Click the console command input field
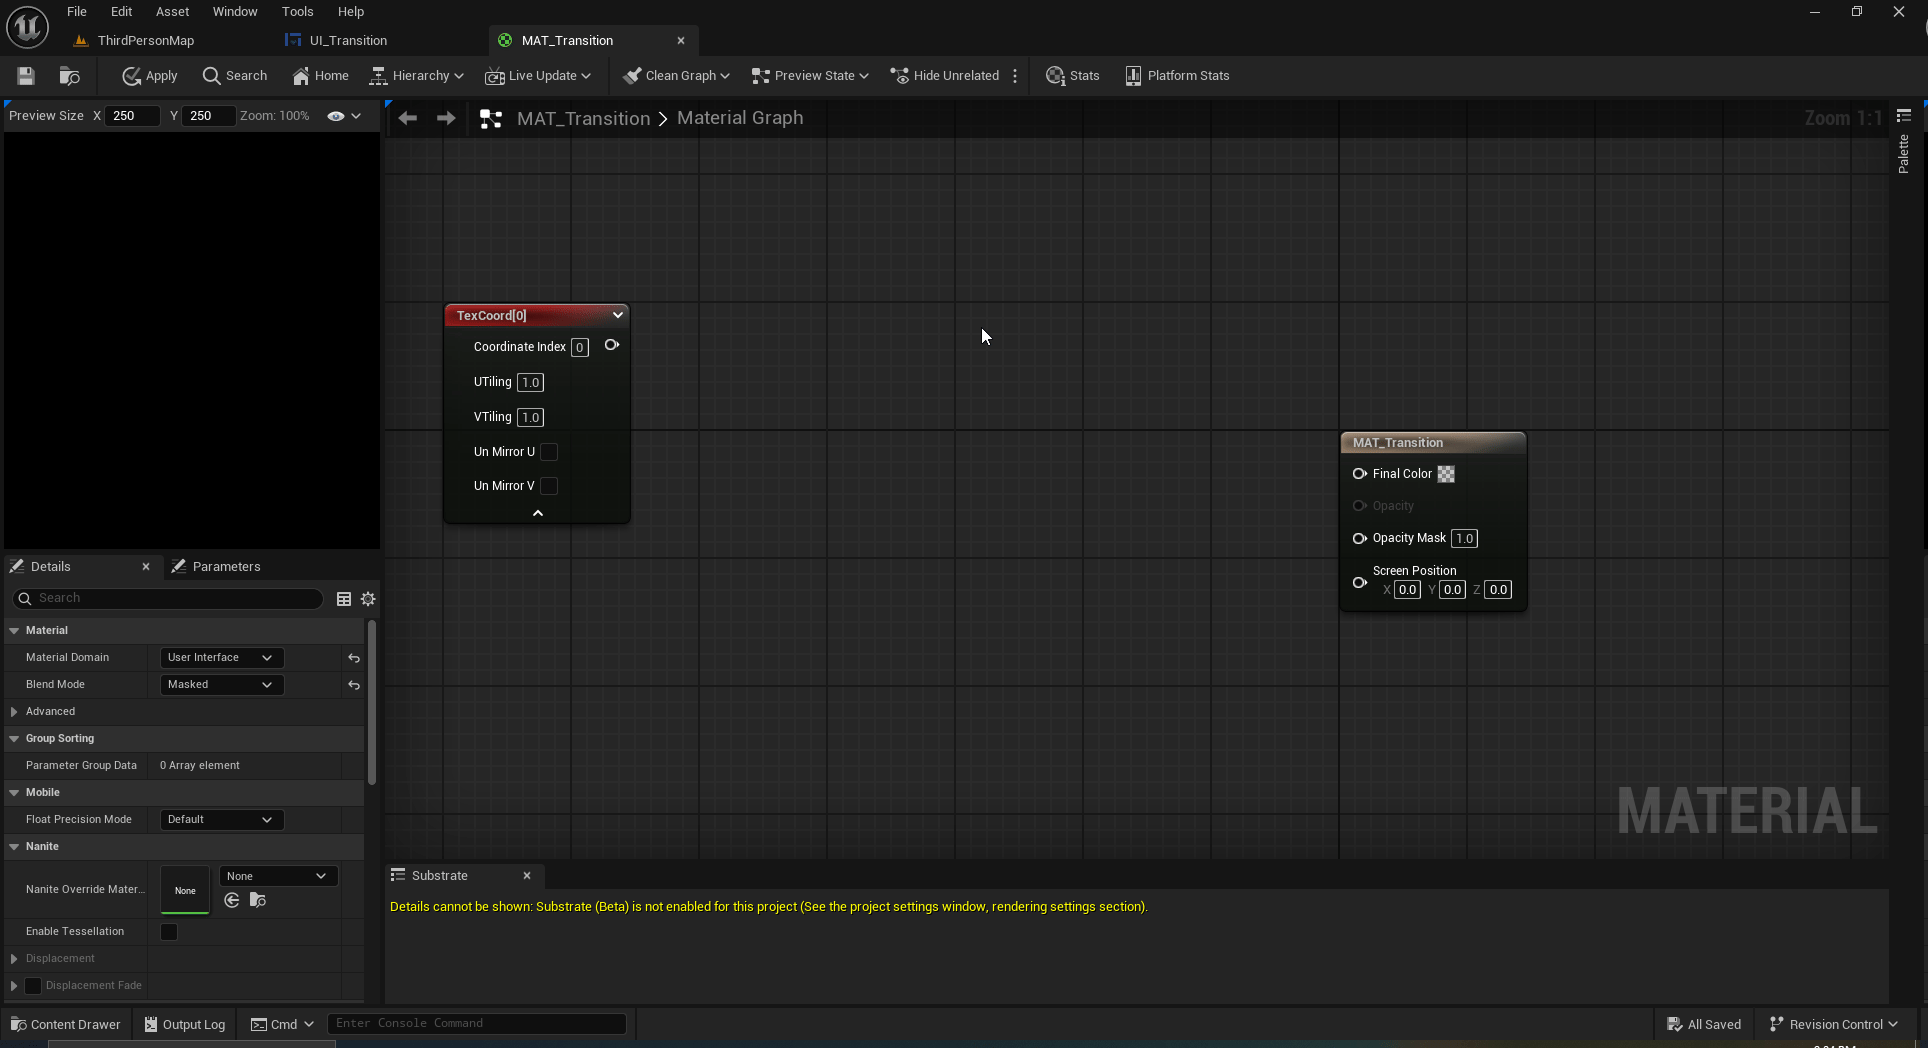 pos(477,1023)
